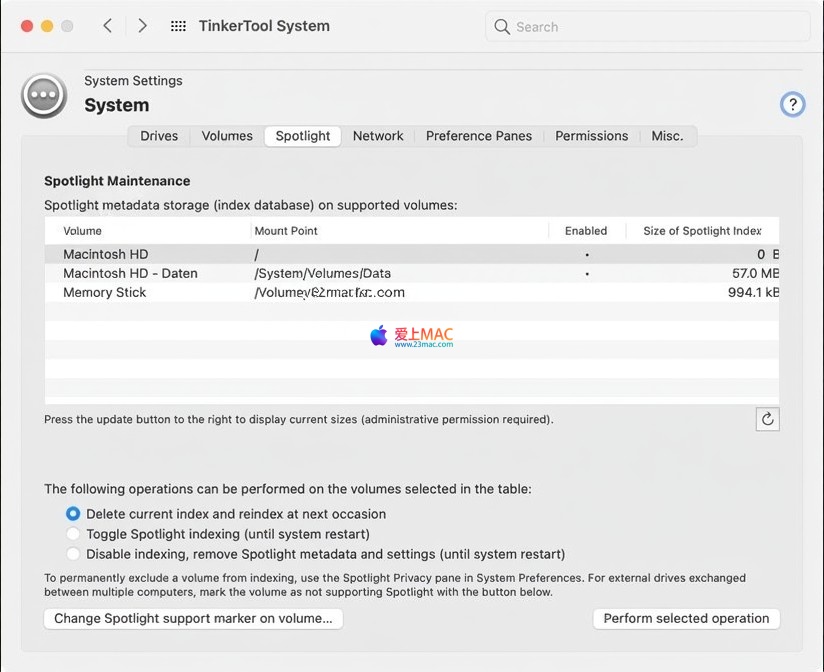Open the Preference Panes tab
This screenshot has height=672, width=824.
tap(479, 136)
